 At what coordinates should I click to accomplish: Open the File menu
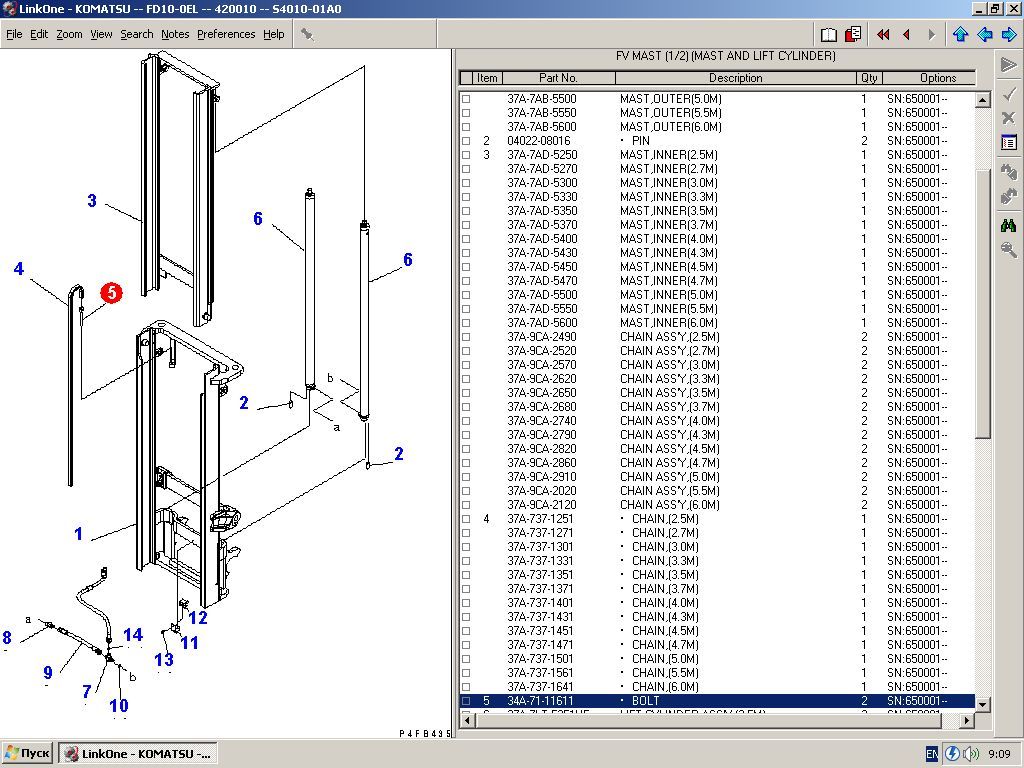(x=14, y=34)
